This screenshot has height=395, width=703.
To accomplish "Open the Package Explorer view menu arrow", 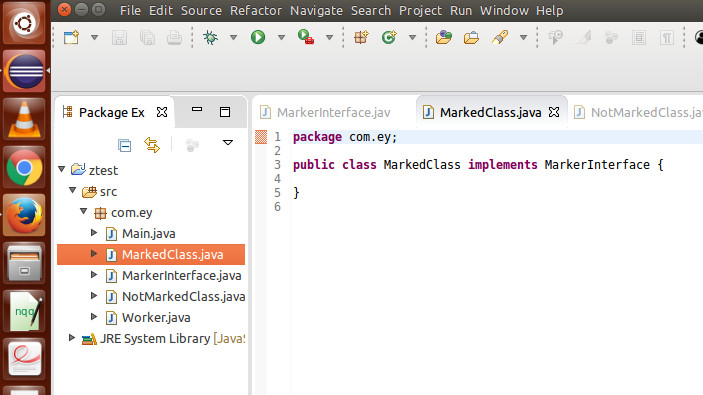I will click(x=228, y=143).
